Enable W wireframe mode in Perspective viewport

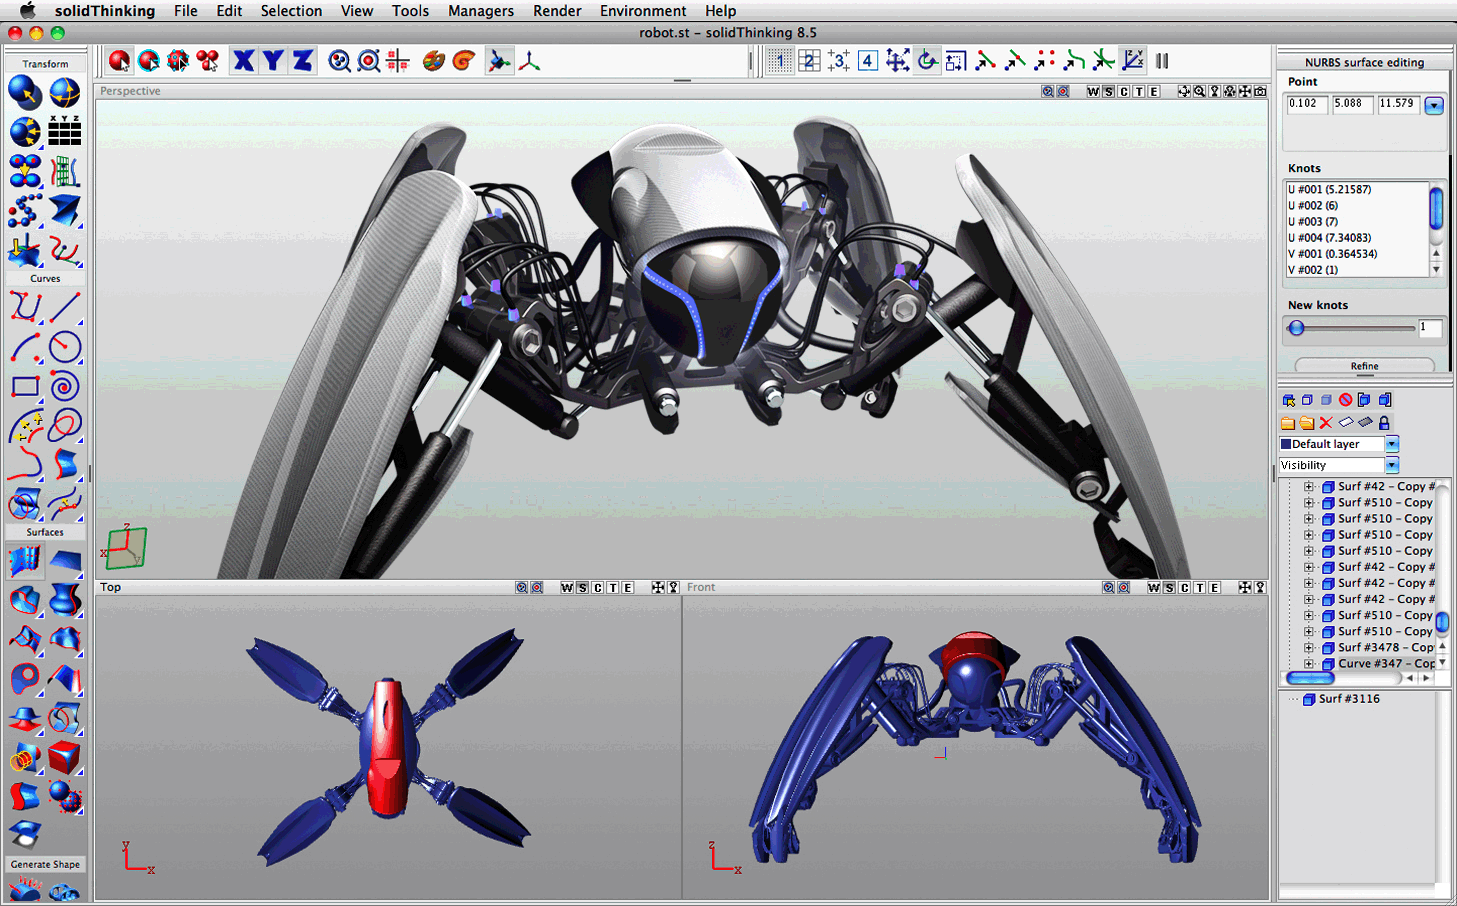(x=1093, y=91)
